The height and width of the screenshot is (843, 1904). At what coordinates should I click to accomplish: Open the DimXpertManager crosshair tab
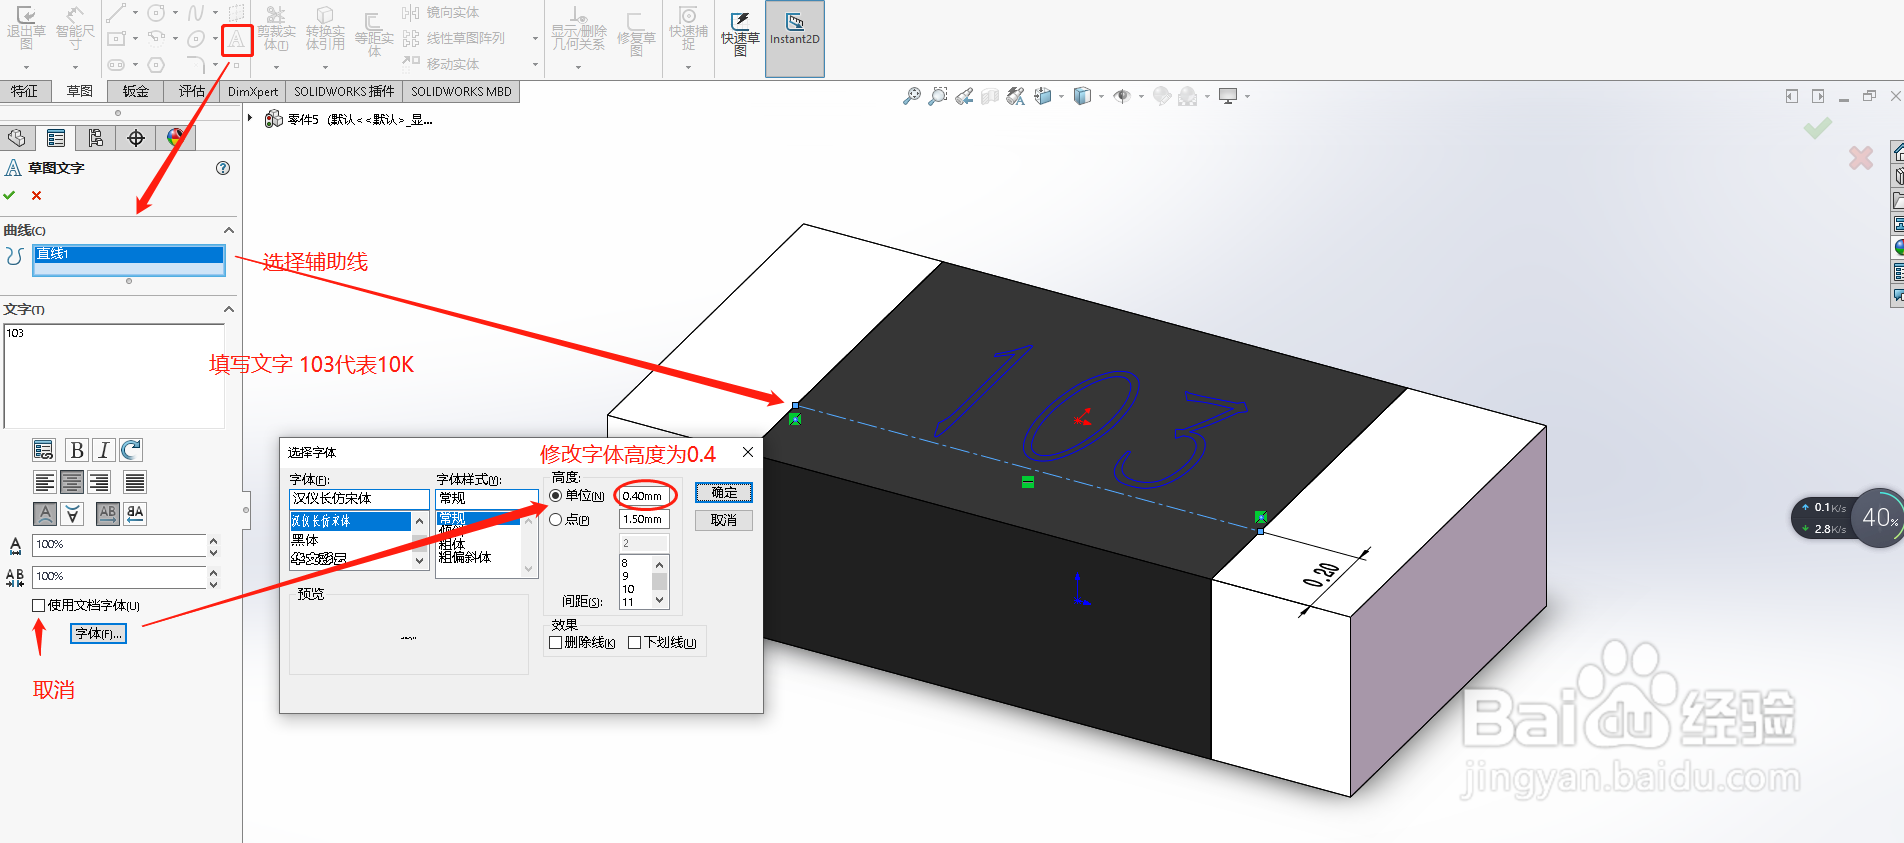click(136, 138)
